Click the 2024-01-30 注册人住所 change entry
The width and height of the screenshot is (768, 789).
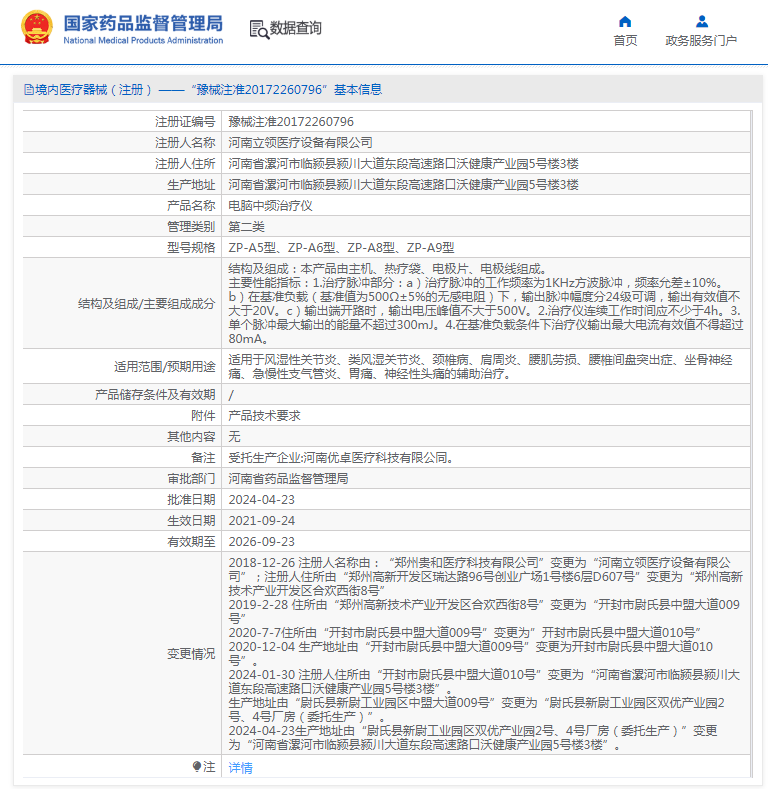pyautogui.click(x=484, y=681)
